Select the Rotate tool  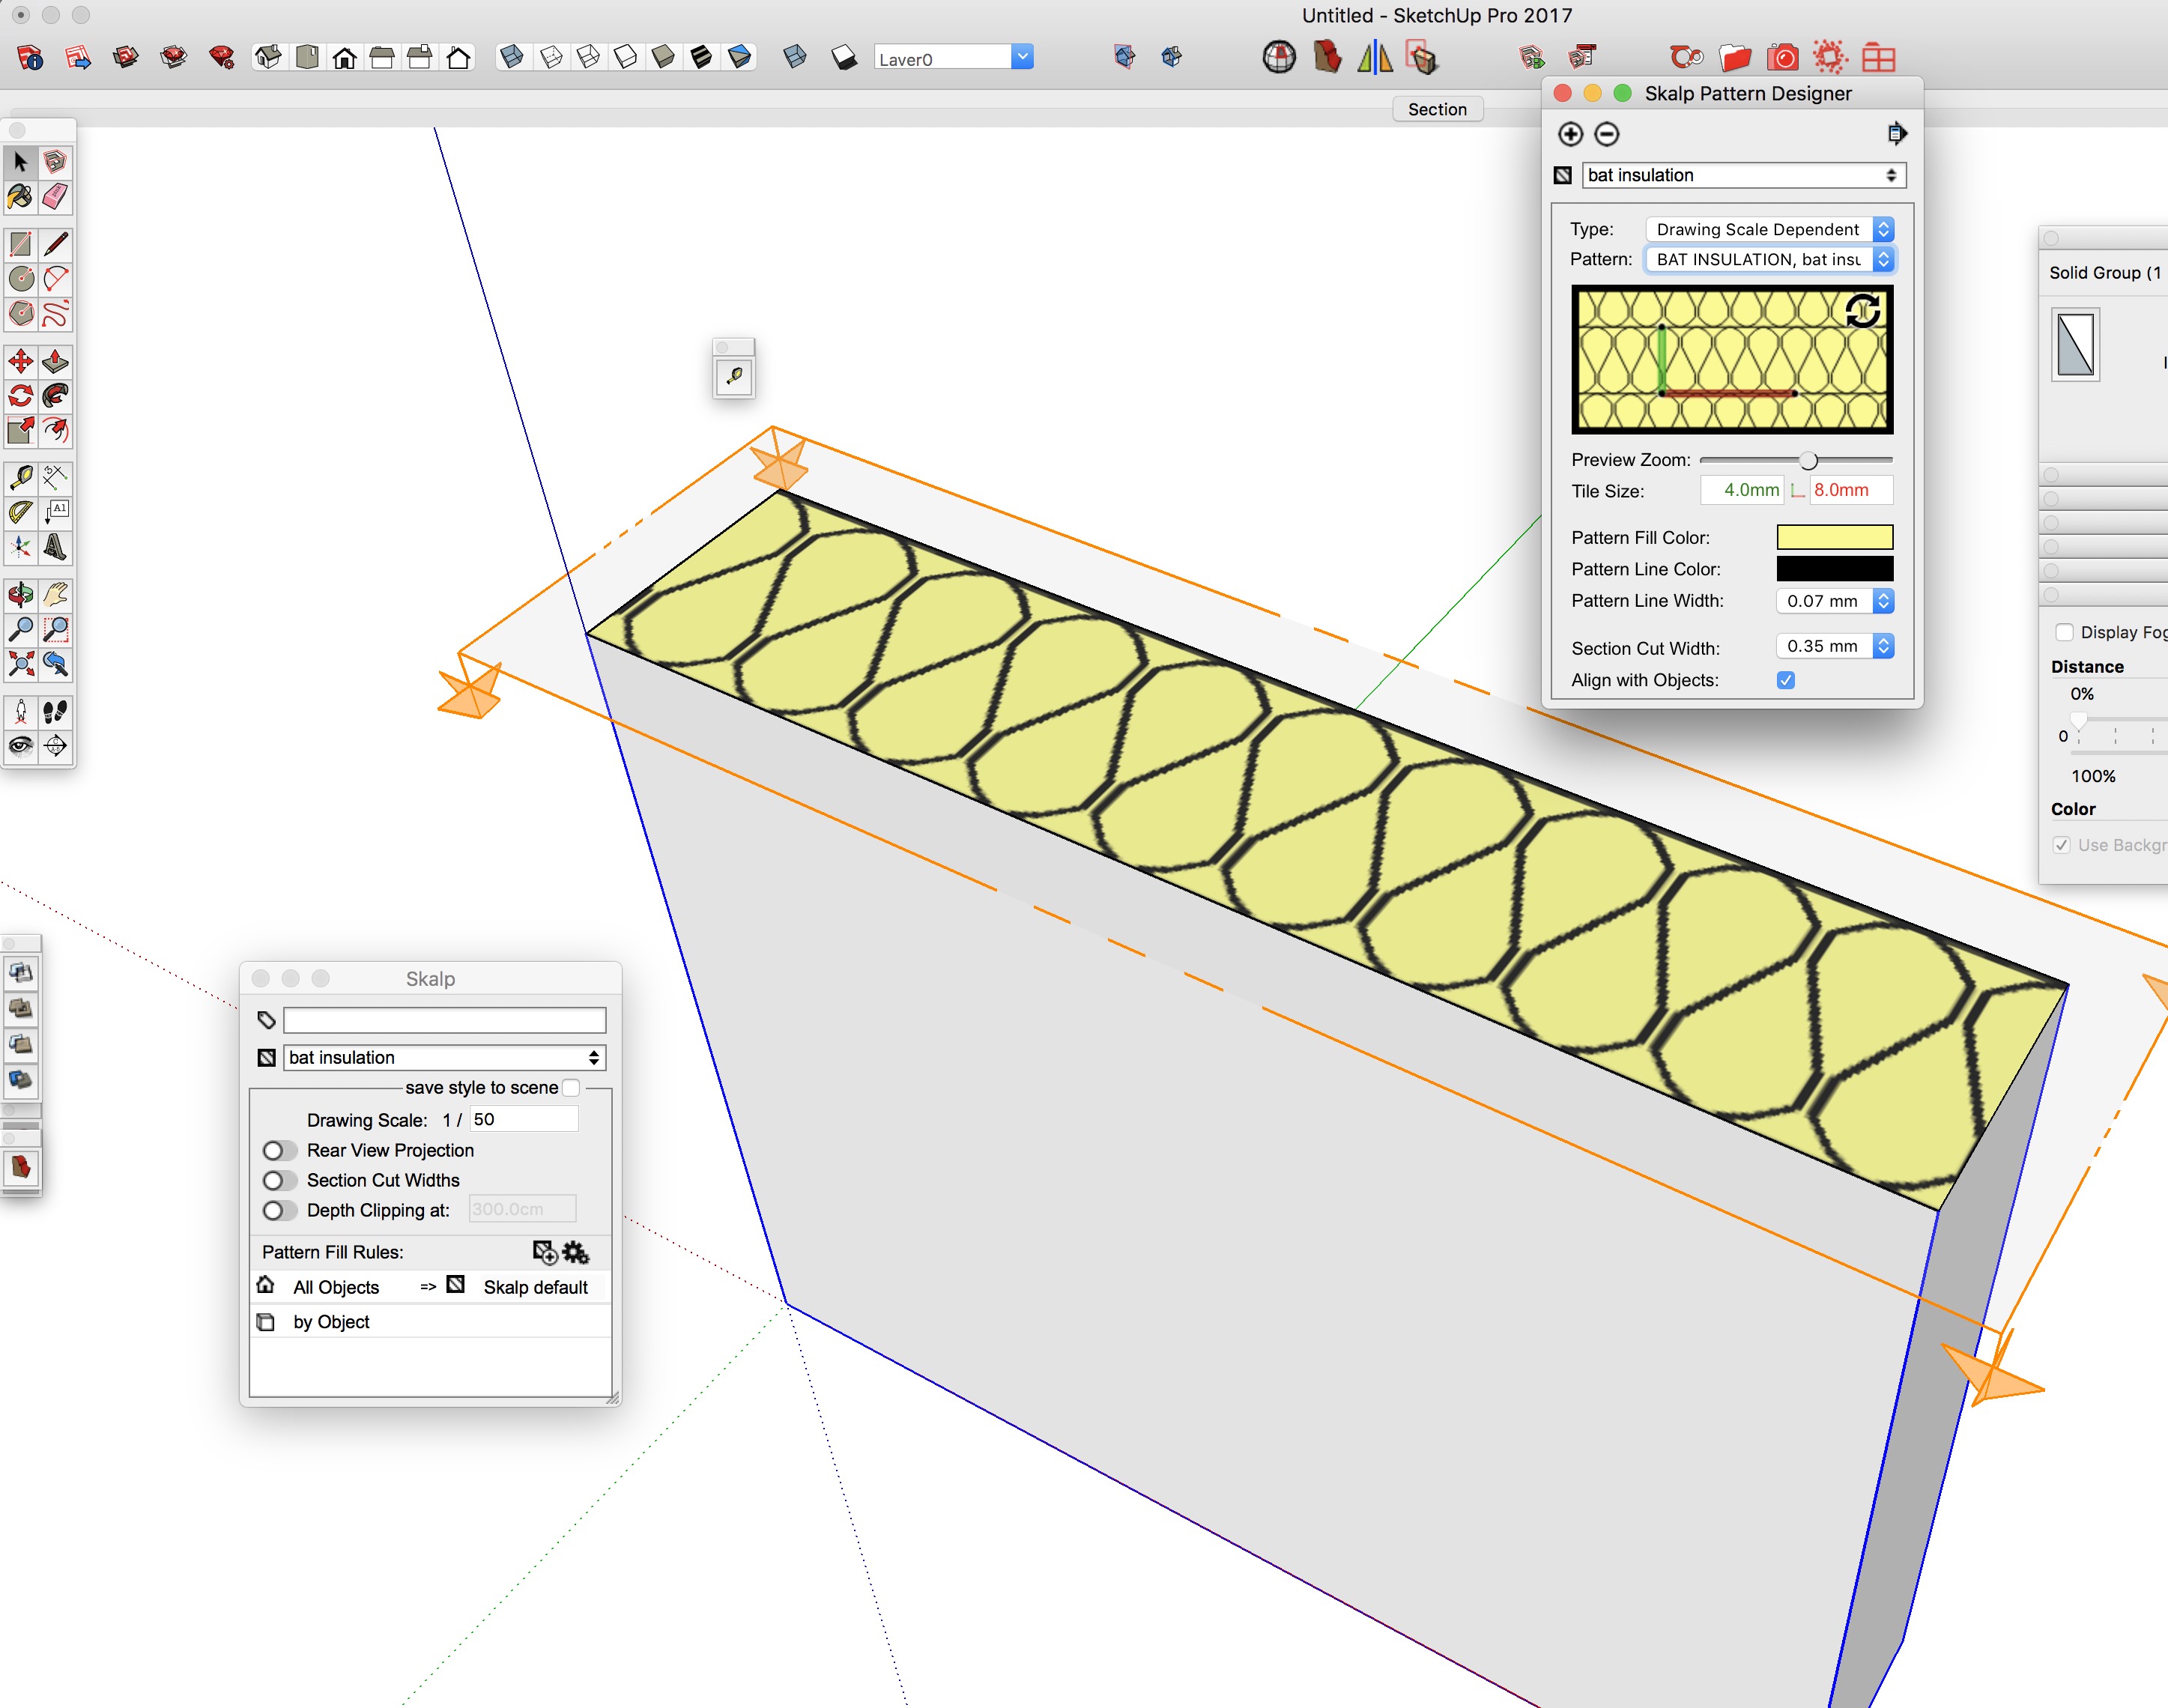pyautogui.click(x=20, y=396)
